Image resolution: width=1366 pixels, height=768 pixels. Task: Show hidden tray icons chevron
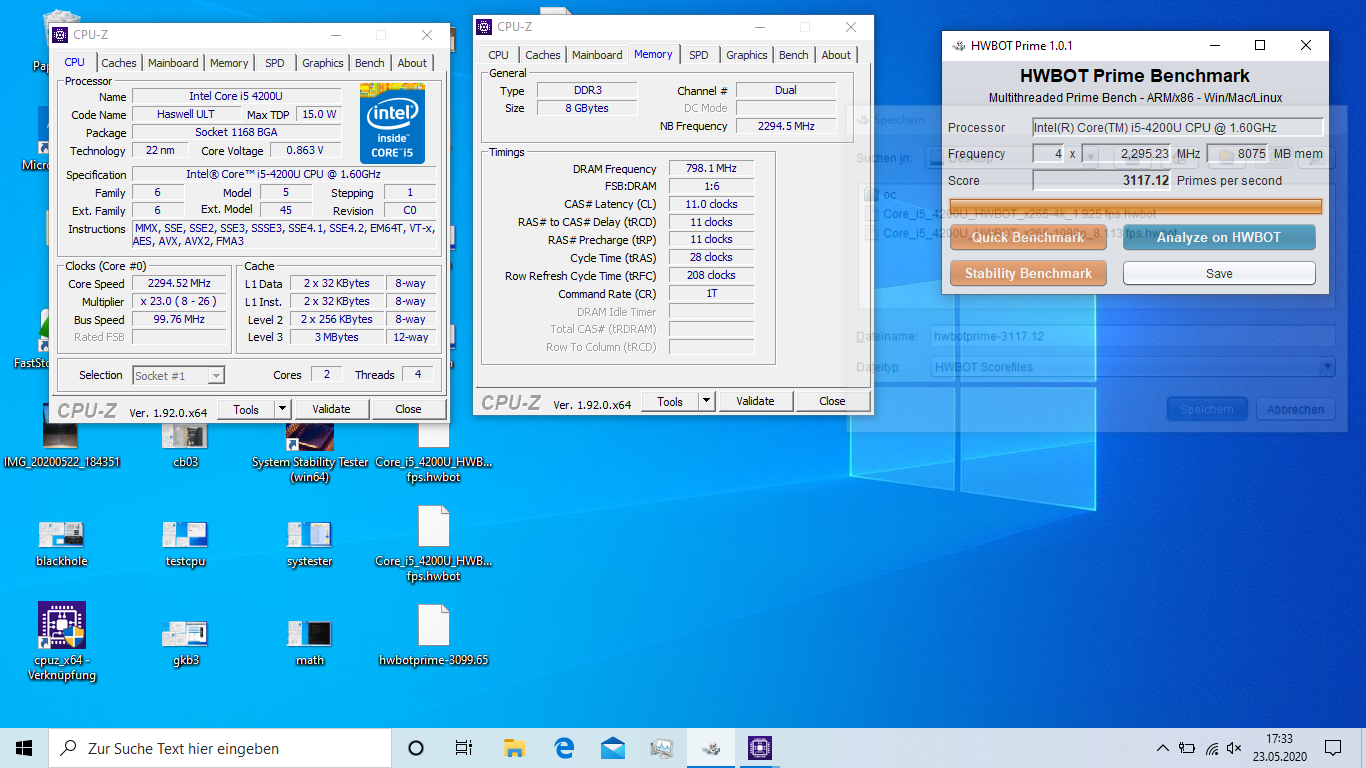click(x=1163, y=748)
